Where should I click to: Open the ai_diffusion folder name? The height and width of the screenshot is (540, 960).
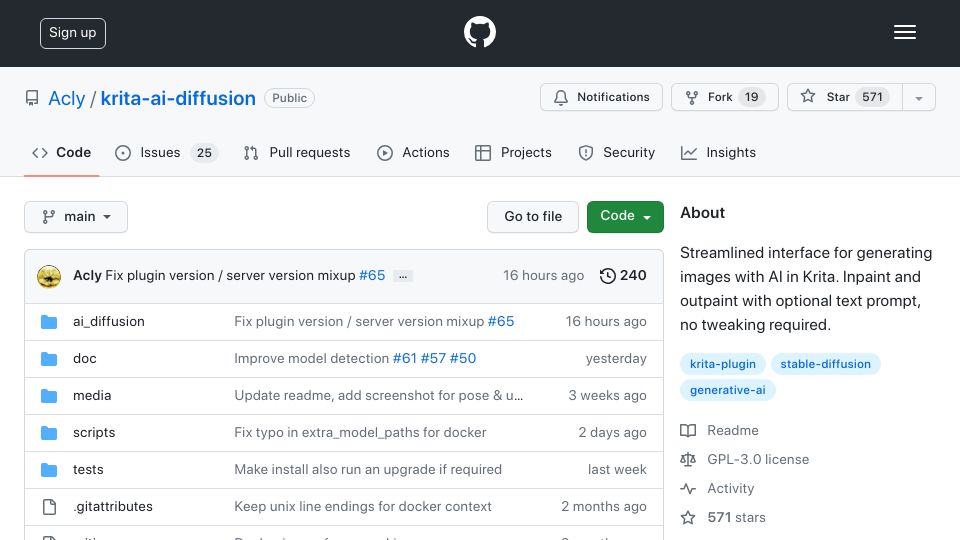click(x=109, y=321)
